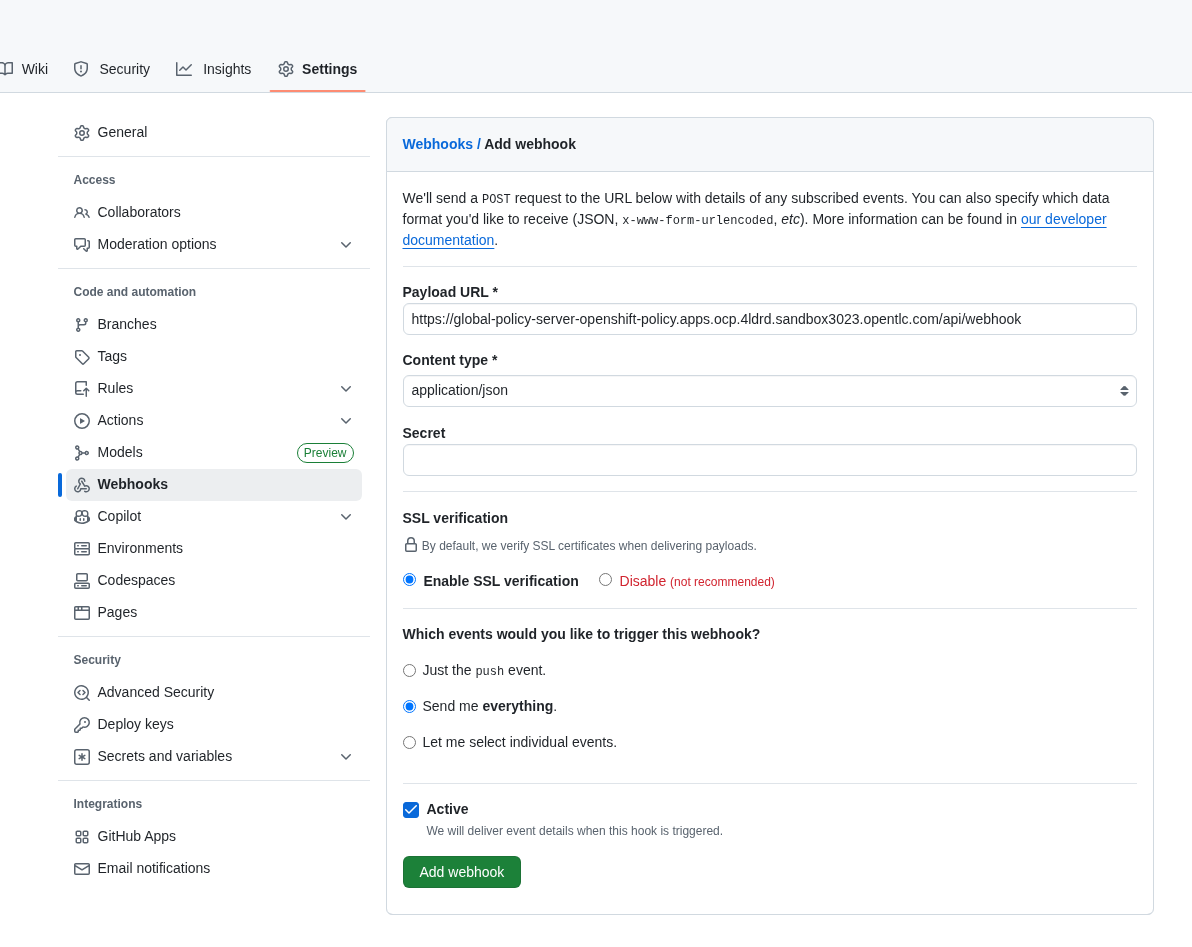Open the Advanced Security settings page
The image size is (1192, 947).
coord(214,692)
